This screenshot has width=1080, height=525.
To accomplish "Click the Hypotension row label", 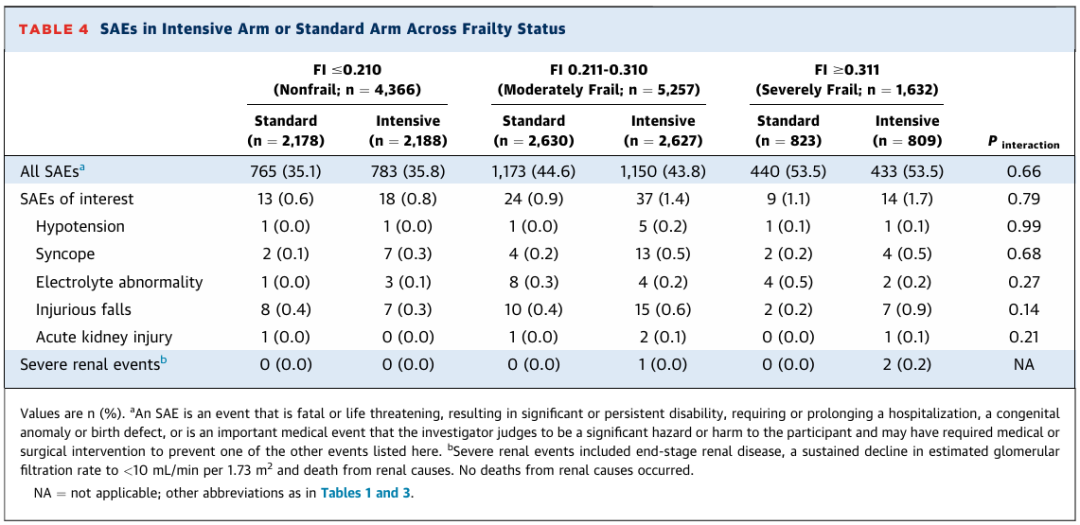I will coord(80,227).
